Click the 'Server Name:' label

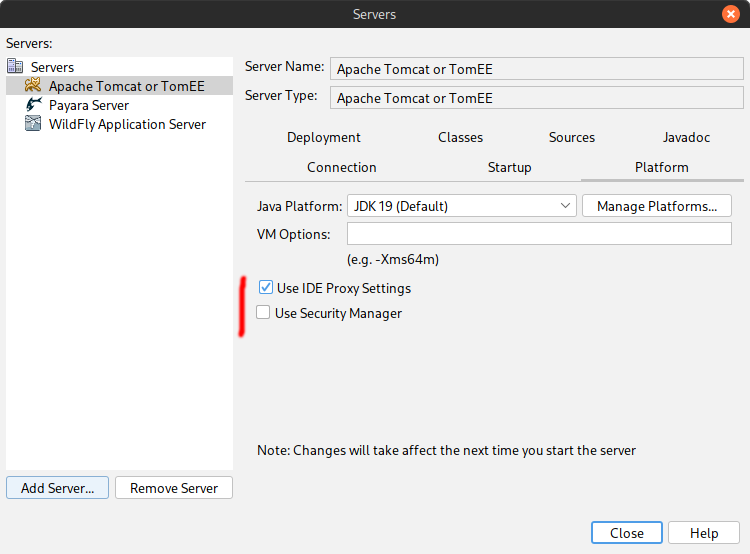(285, 66)
